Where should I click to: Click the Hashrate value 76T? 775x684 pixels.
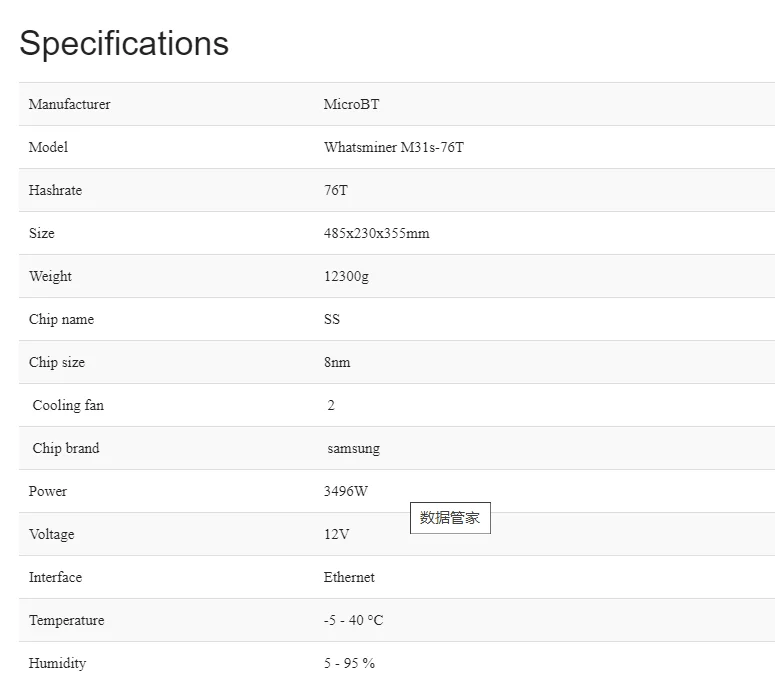coord(336,190)
